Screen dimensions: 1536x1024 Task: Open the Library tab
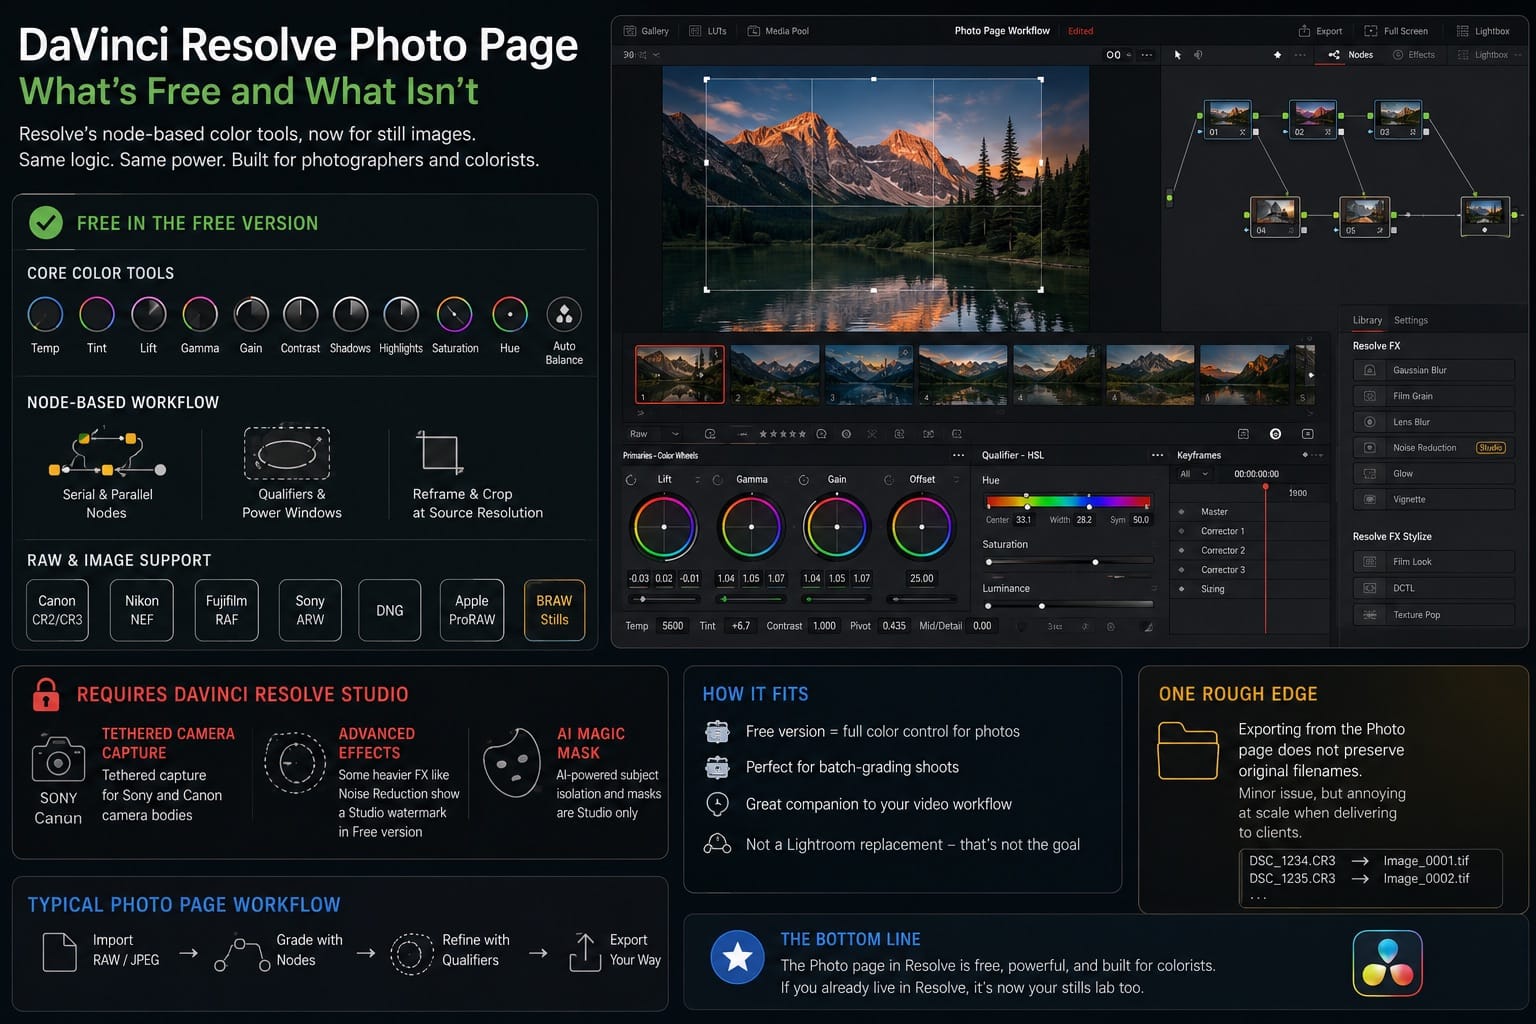[x=1367, y=320]
